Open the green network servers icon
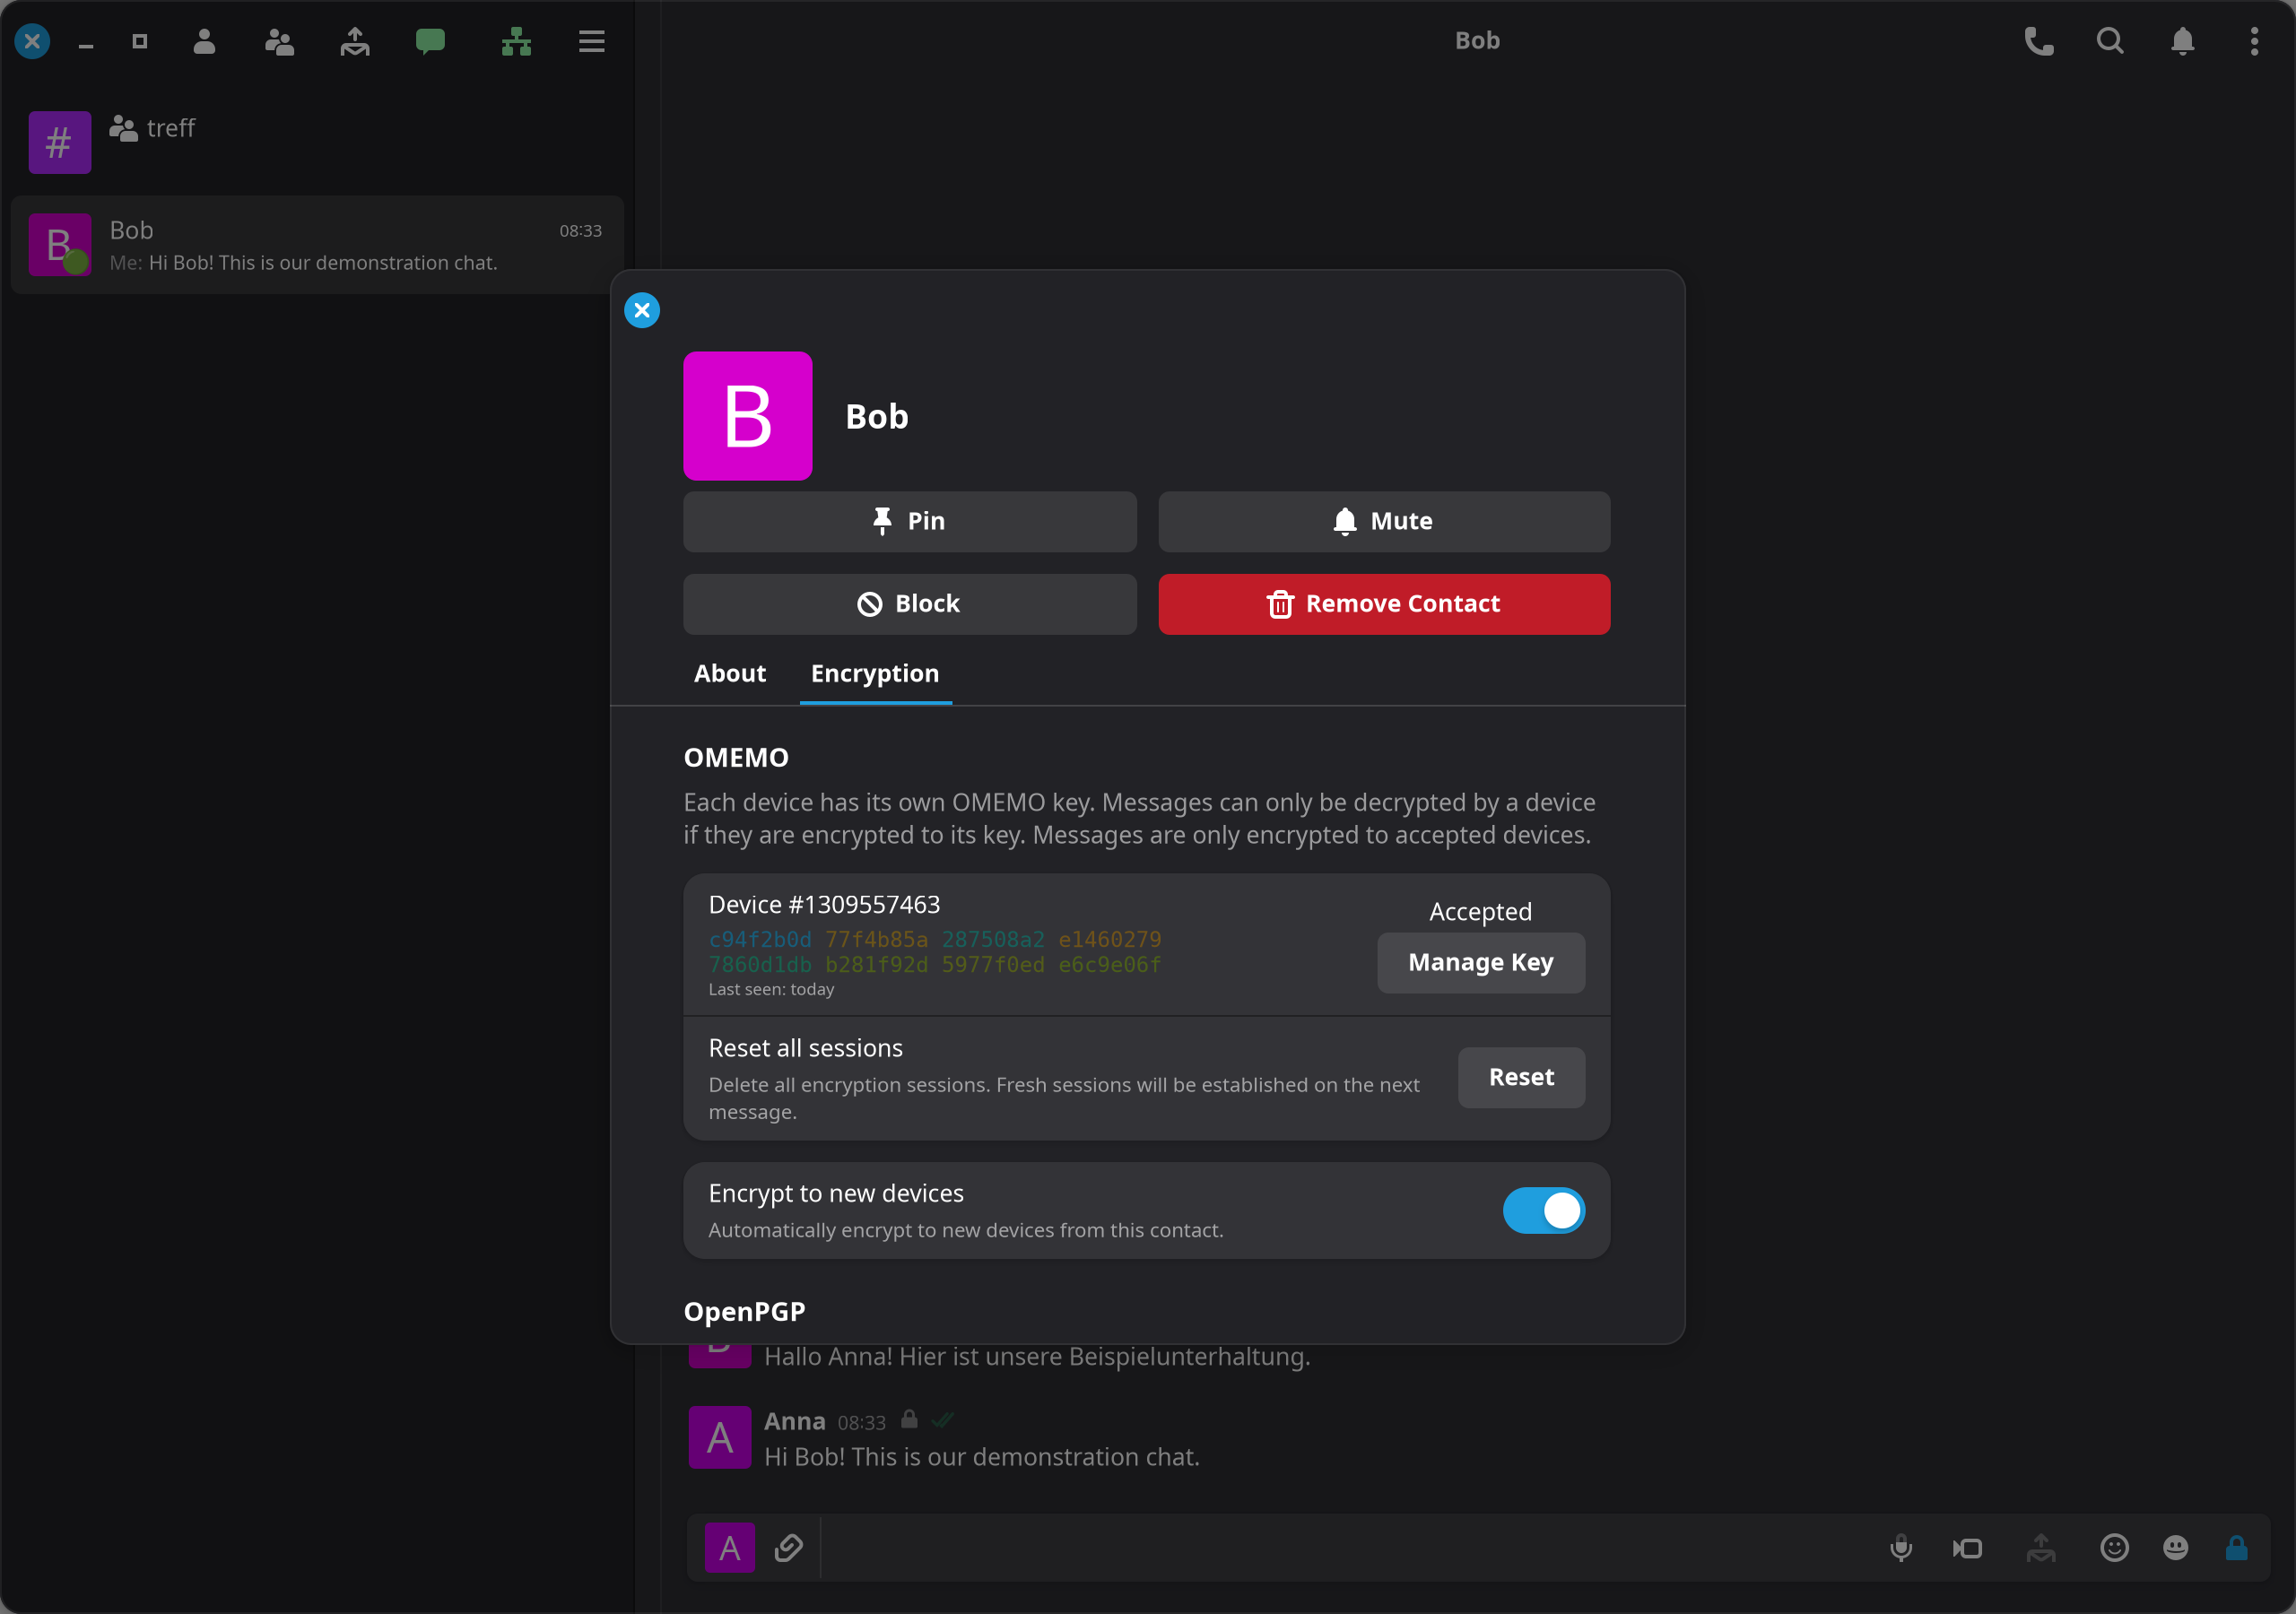 (x=516, y=41)
